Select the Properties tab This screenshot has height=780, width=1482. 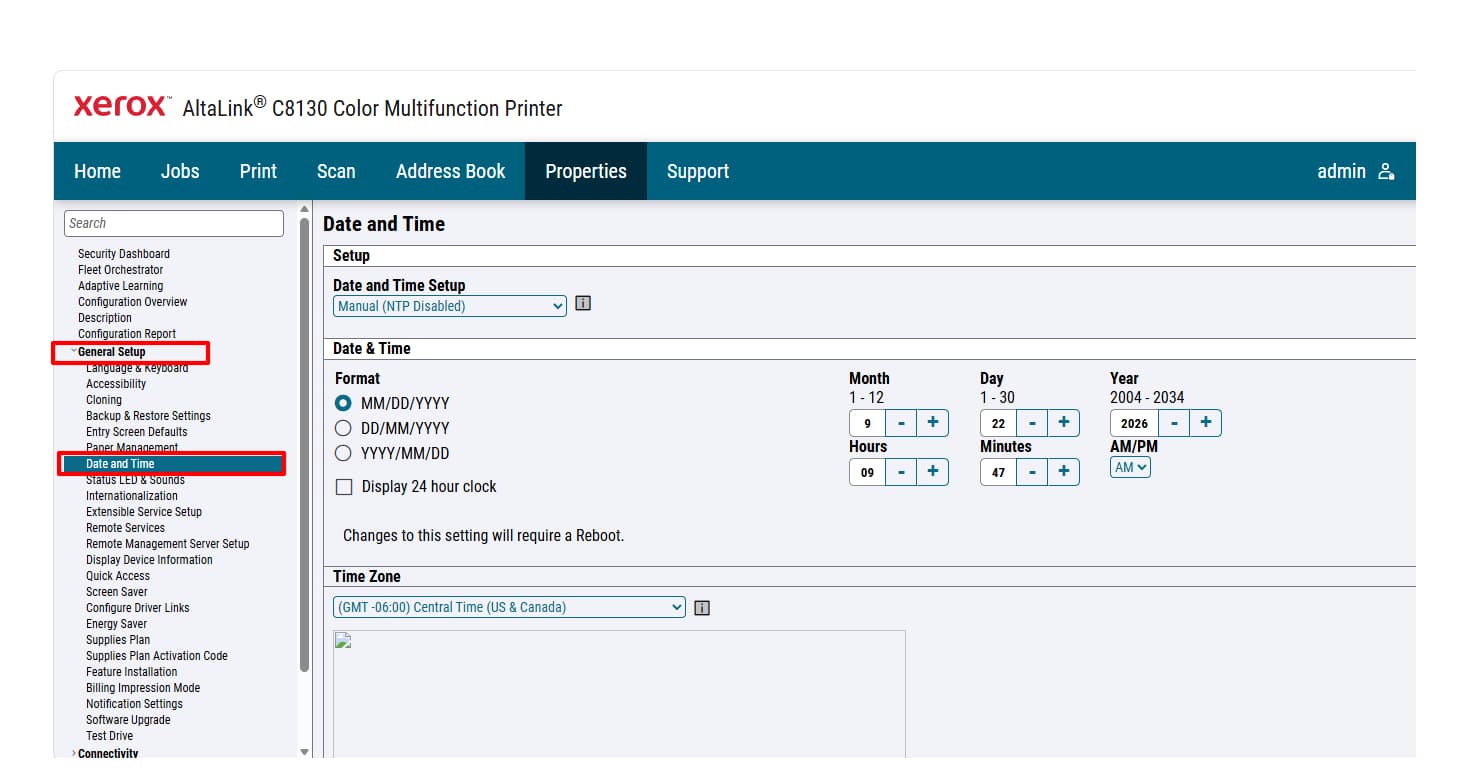click(586, 171)
